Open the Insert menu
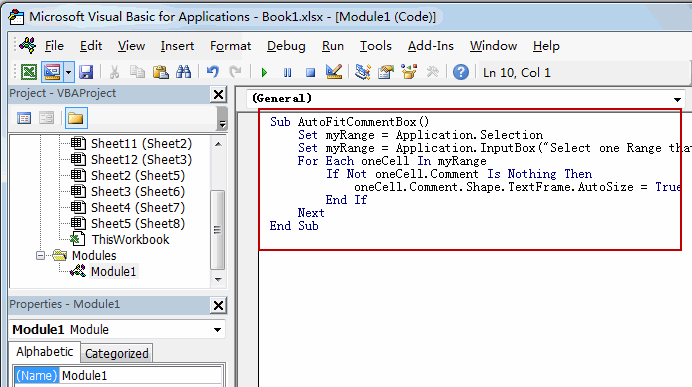 (177, 45)
